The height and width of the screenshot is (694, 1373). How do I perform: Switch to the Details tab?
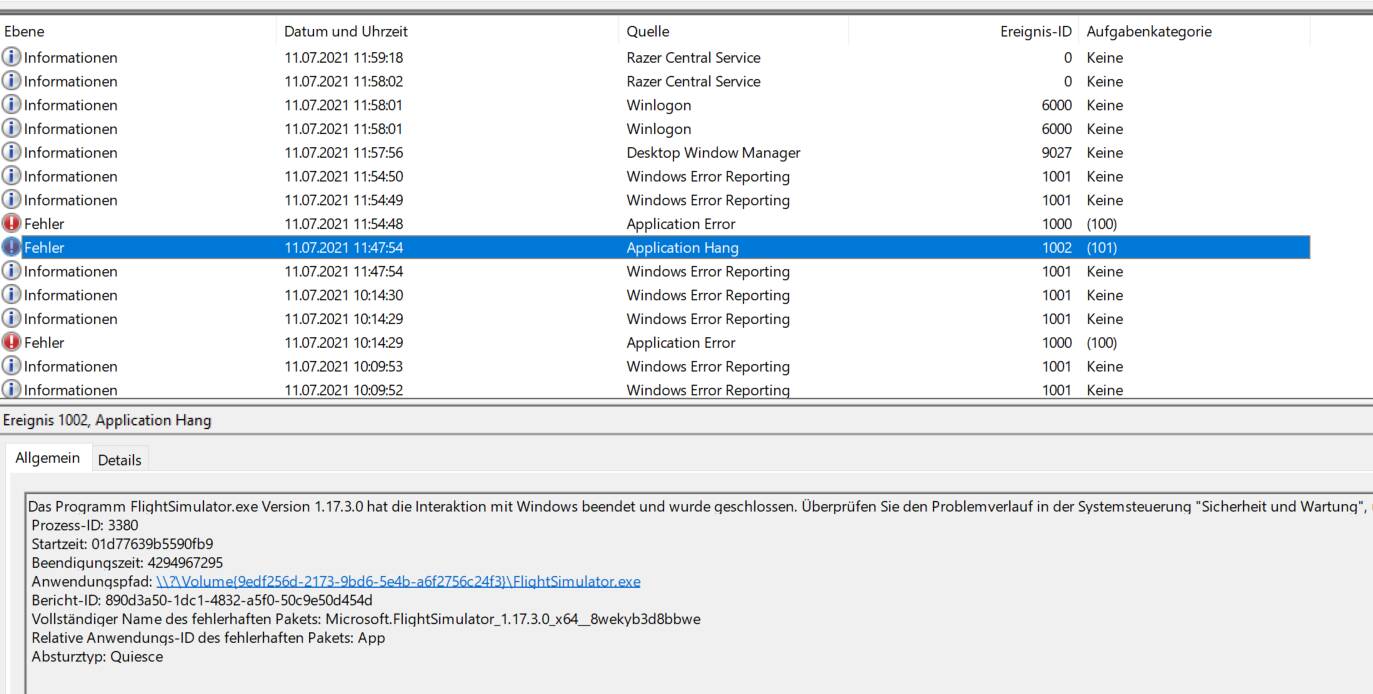coord(119,460)
